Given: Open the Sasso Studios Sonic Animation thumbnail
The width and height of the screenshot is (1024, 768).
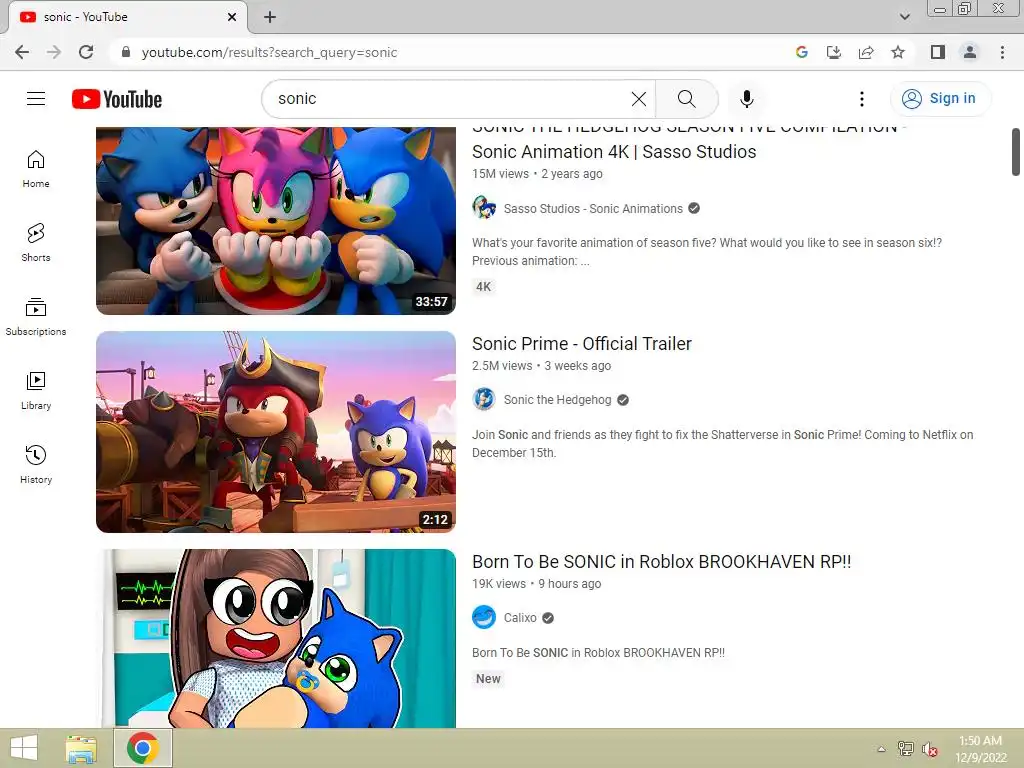Looking at the screenshot, I should 276,221.
